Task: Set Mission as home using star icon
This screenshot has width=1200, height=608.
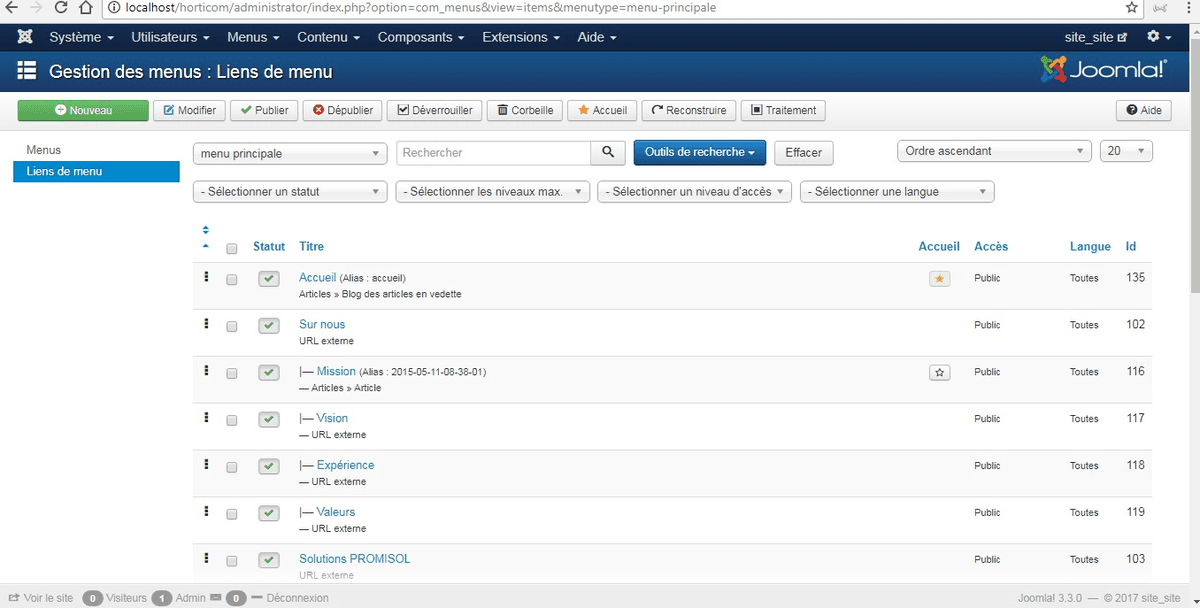Action: click(x=939, y=372)
